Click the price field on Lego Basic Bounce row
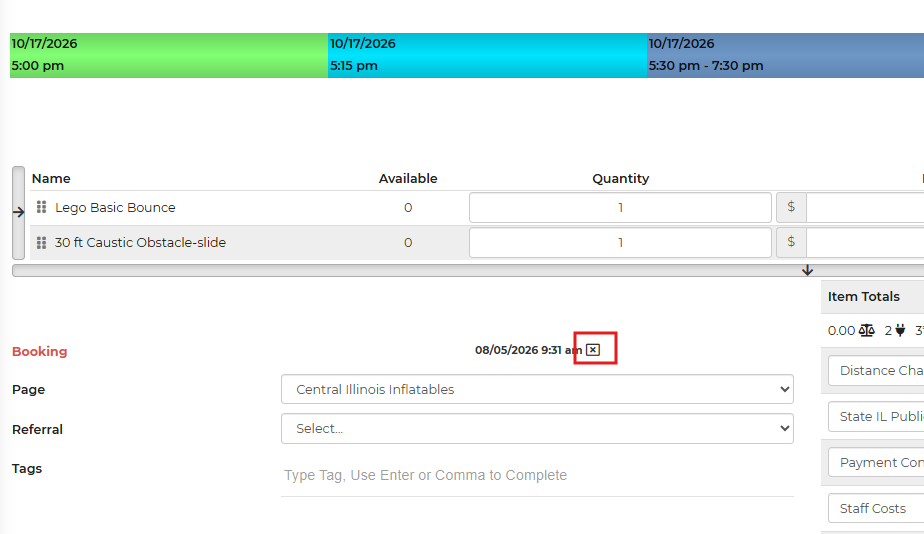This screenshot has width=924, height=534. tap(865, 207)
